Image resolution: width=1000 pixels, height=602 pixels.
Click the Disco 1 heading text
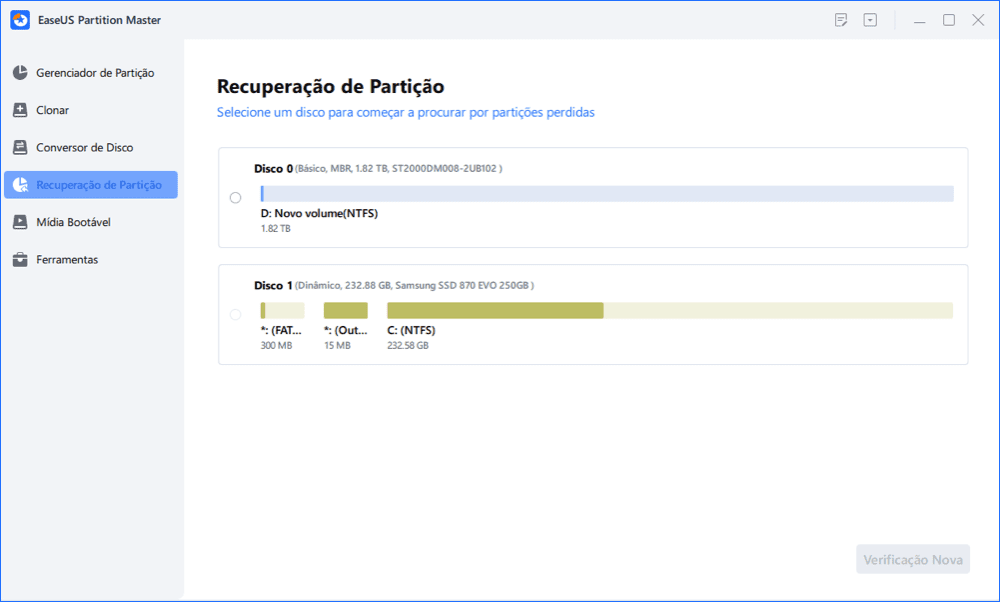click(274, 286)
